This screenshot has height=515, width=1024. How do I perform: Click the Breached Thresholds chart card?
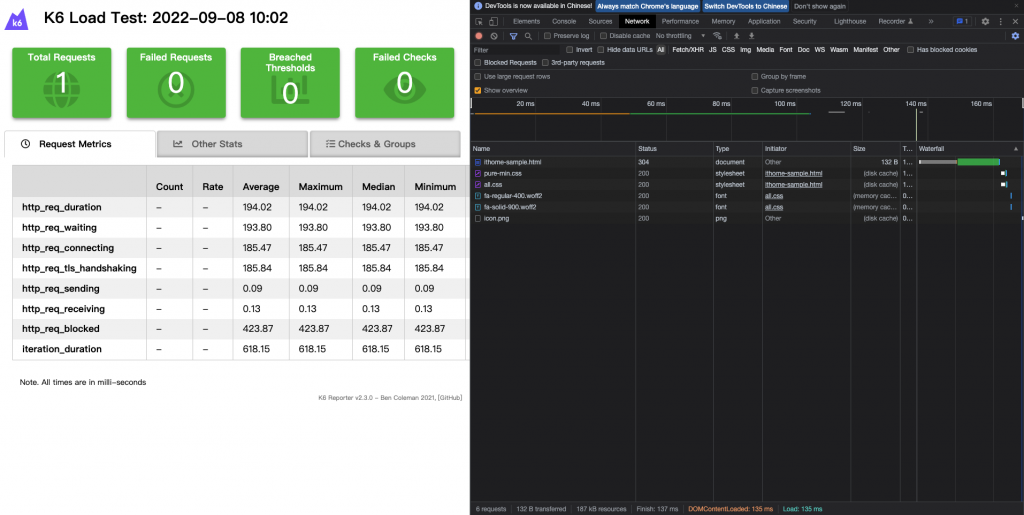pos(290,83)
